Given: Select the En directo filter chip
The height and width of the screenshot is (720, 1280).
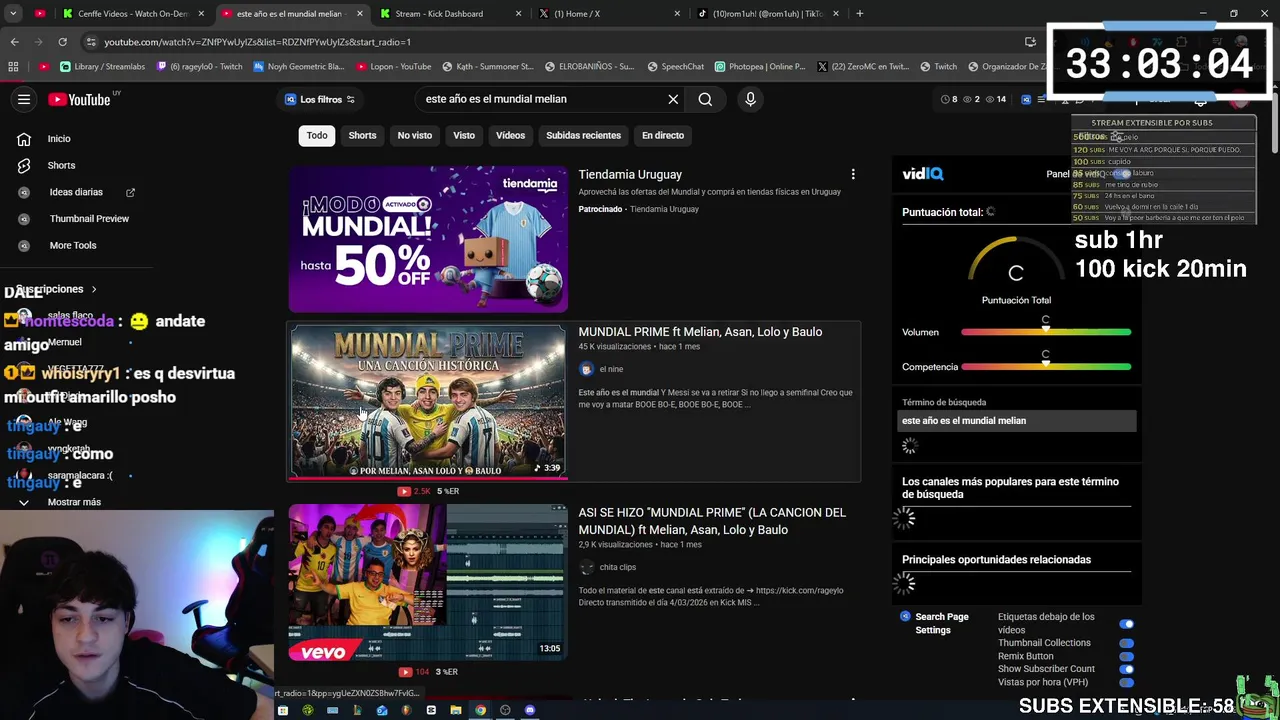Looking at the screenshot, I should click(x=663, y=135).
